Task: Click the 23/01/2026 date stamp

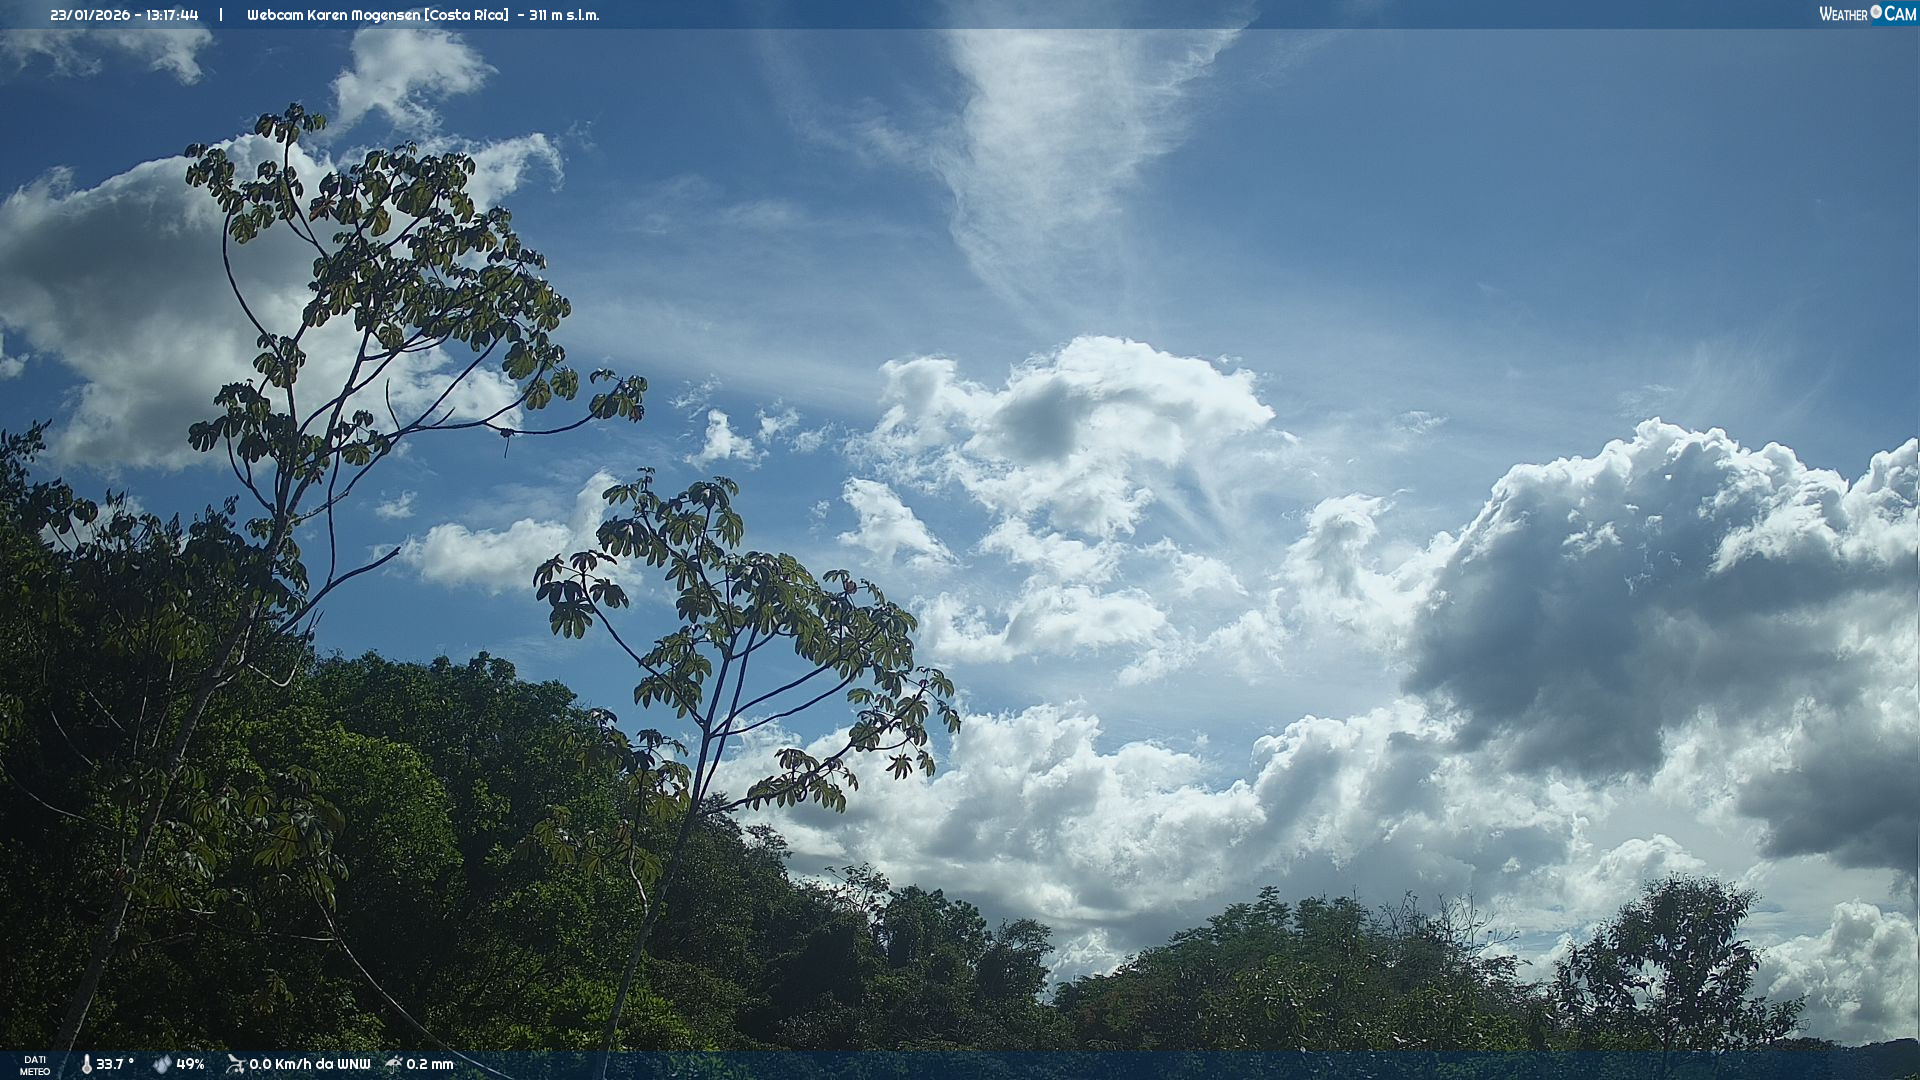Action: pos(89,15)
